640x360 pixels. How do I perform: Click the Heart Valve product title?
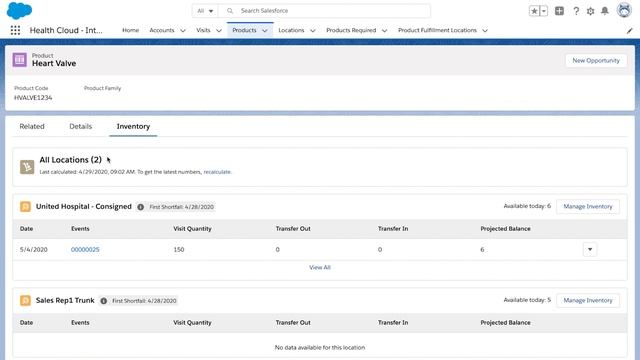pos(54,64)
